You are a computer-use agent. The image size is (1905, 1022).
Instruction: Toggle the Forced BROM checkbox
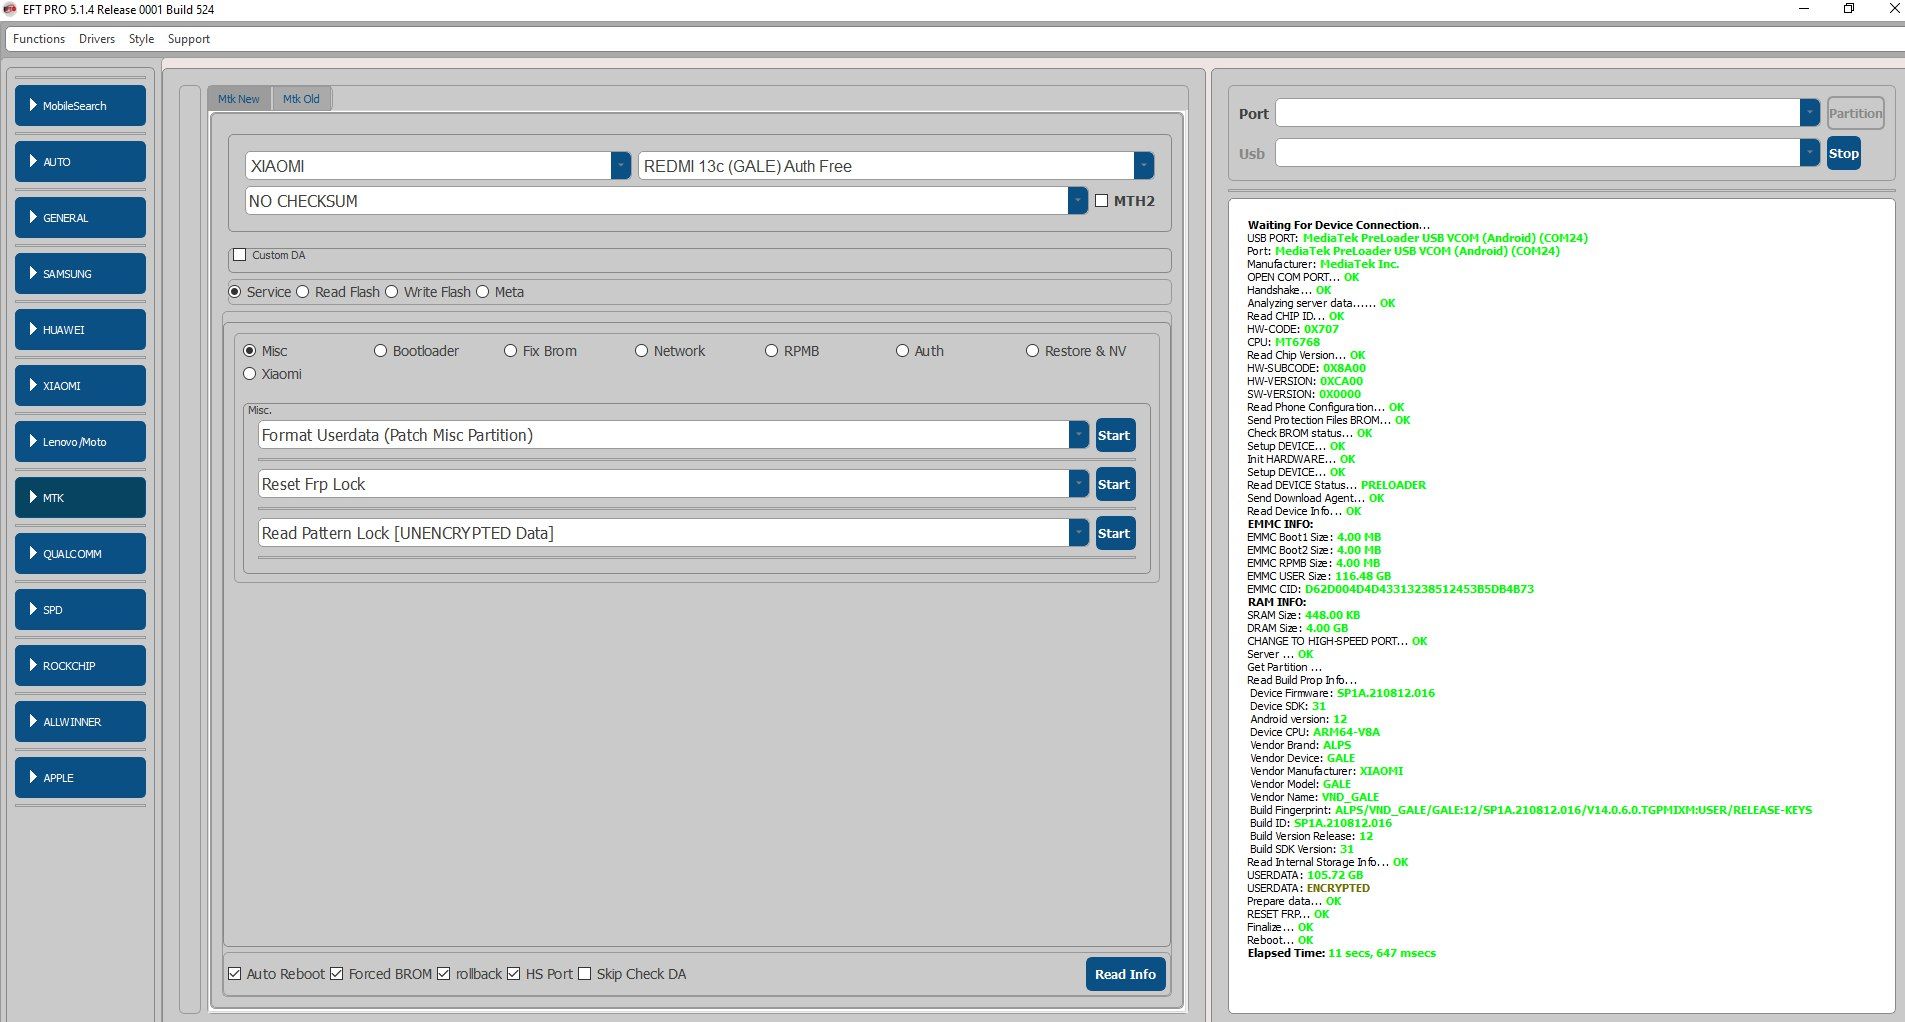tap(337, 974)
